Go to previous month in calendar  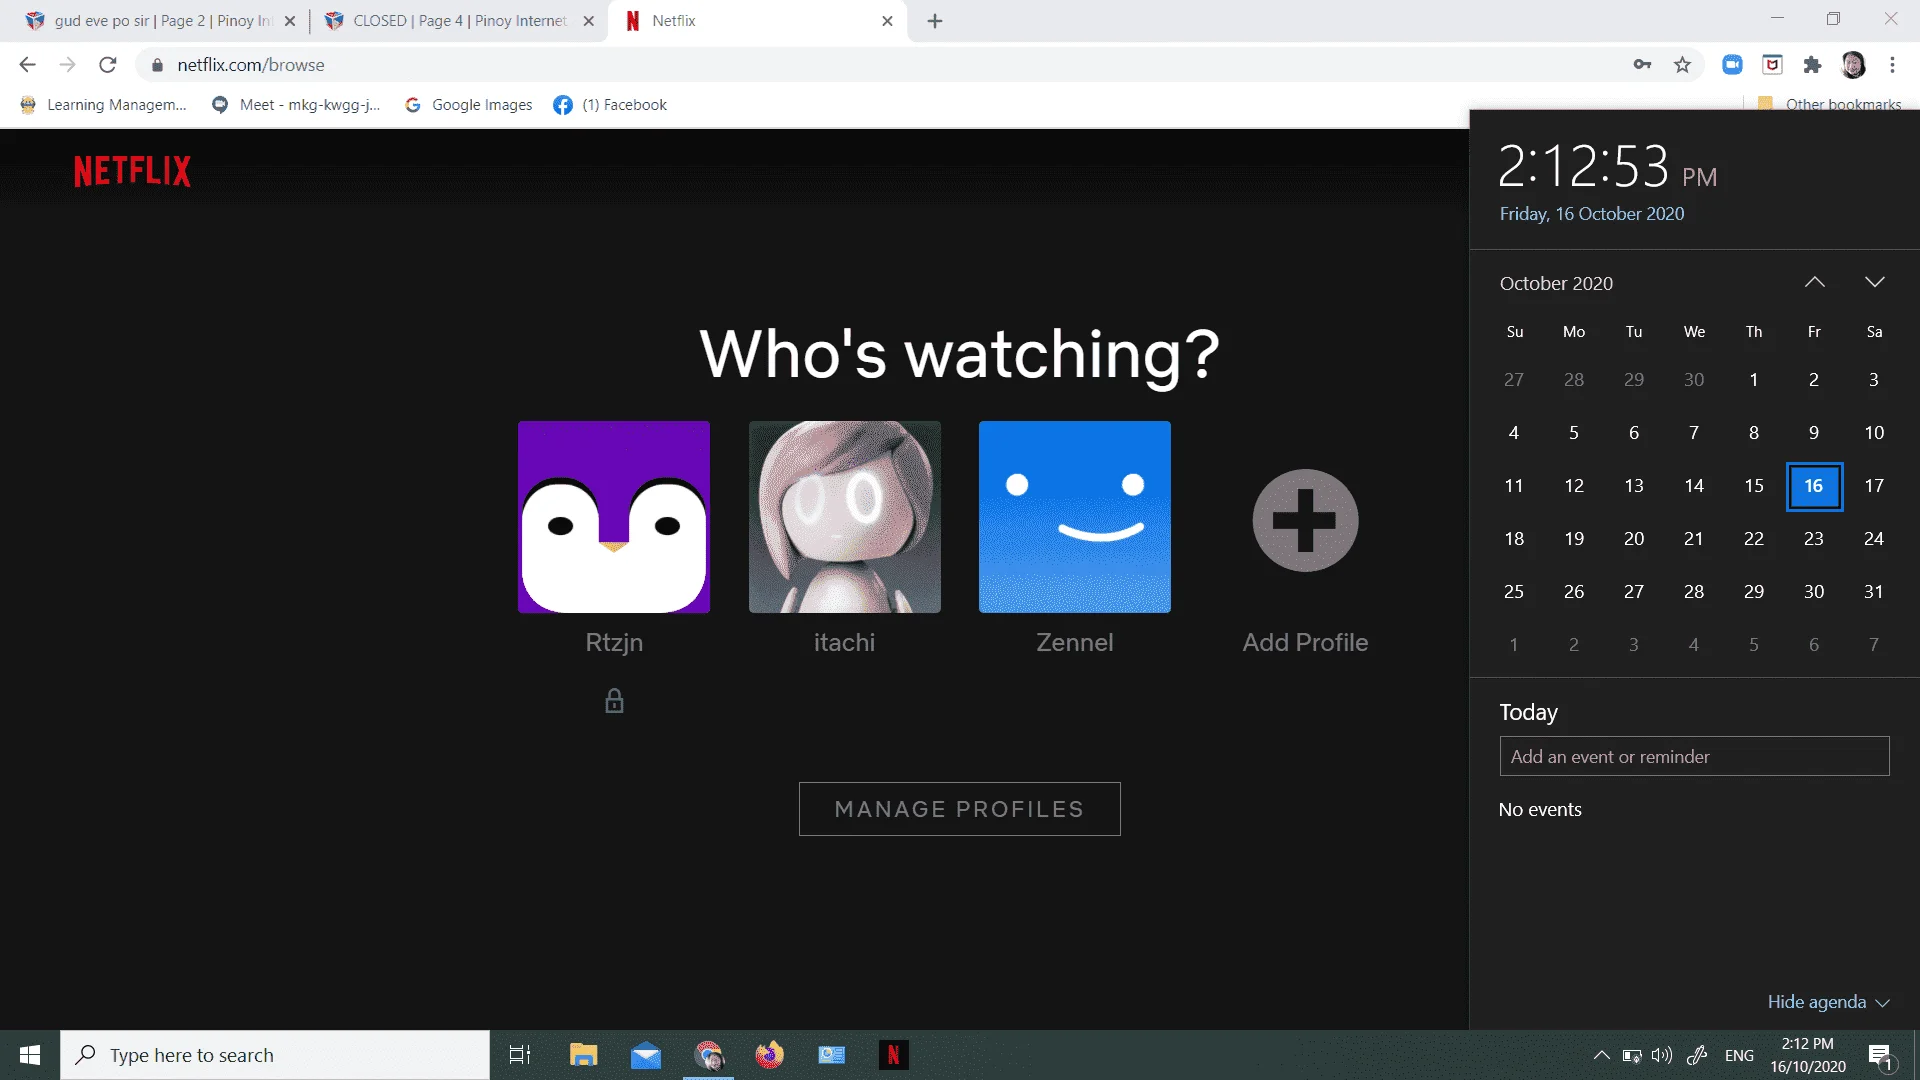tap(1815, 283)
